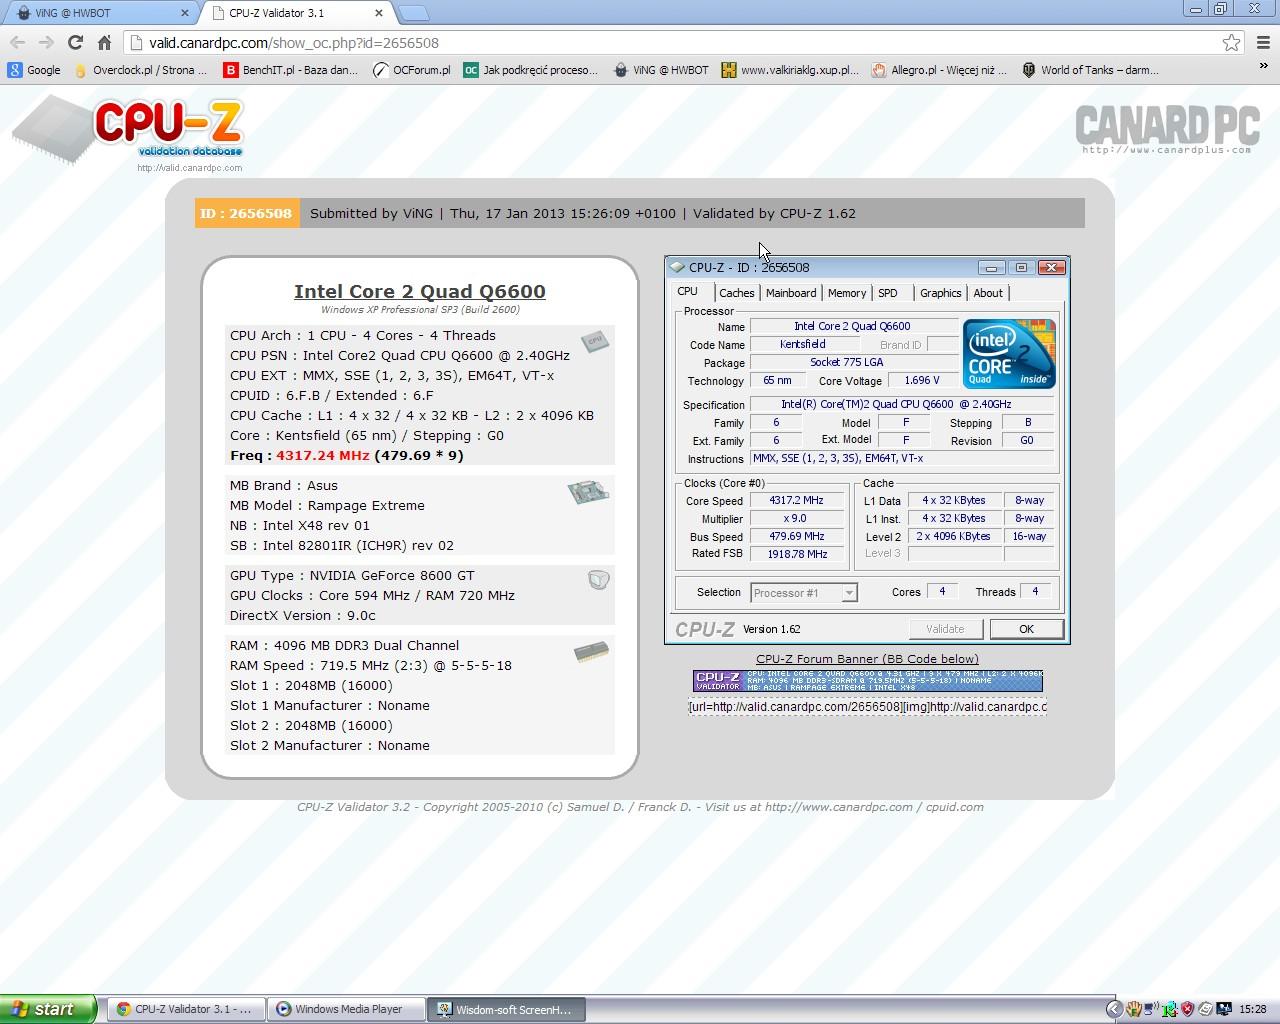Click the GPU icon beside GPU Type
Image resolution: width=1280 pixels, height=1024 pixels.
(598, 579)
